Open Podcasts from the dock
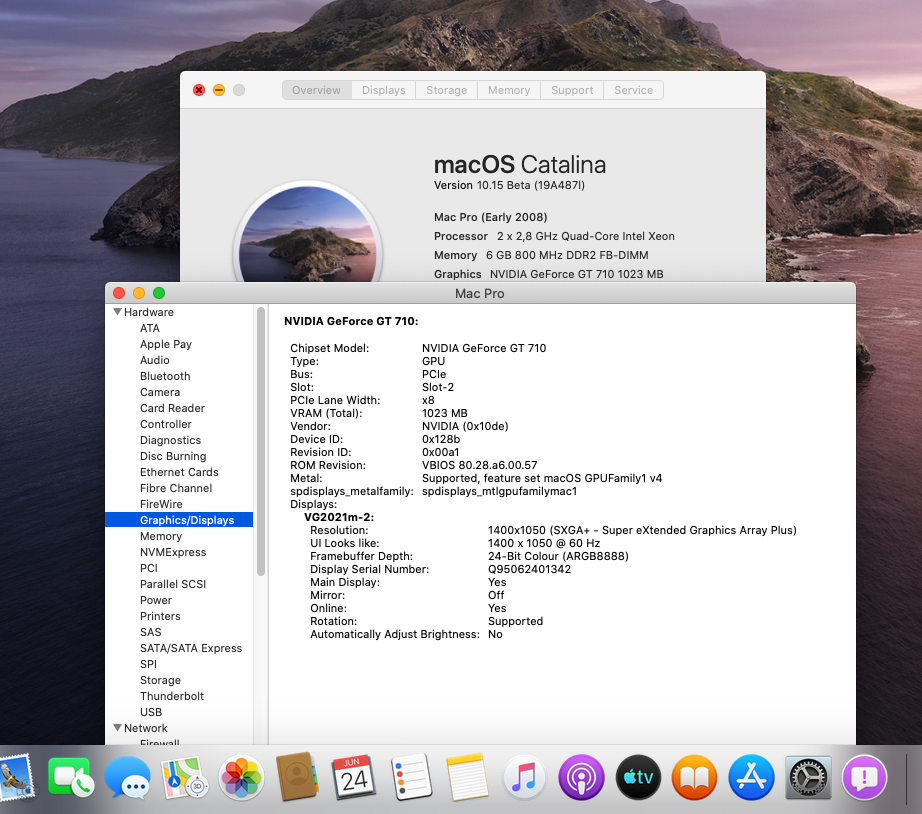922x814 pixels. pyautogui.click(x=581, y=778)
